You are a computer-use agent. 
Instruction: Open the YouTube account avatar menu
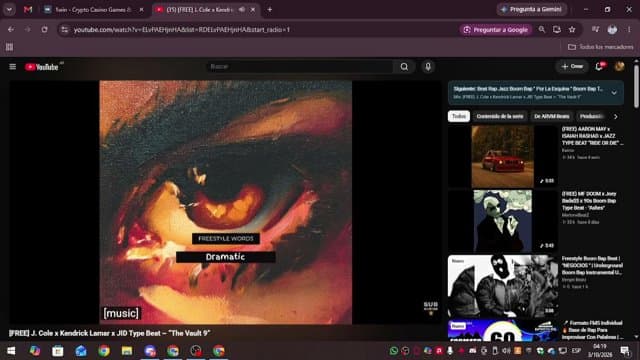coord(619,67)
